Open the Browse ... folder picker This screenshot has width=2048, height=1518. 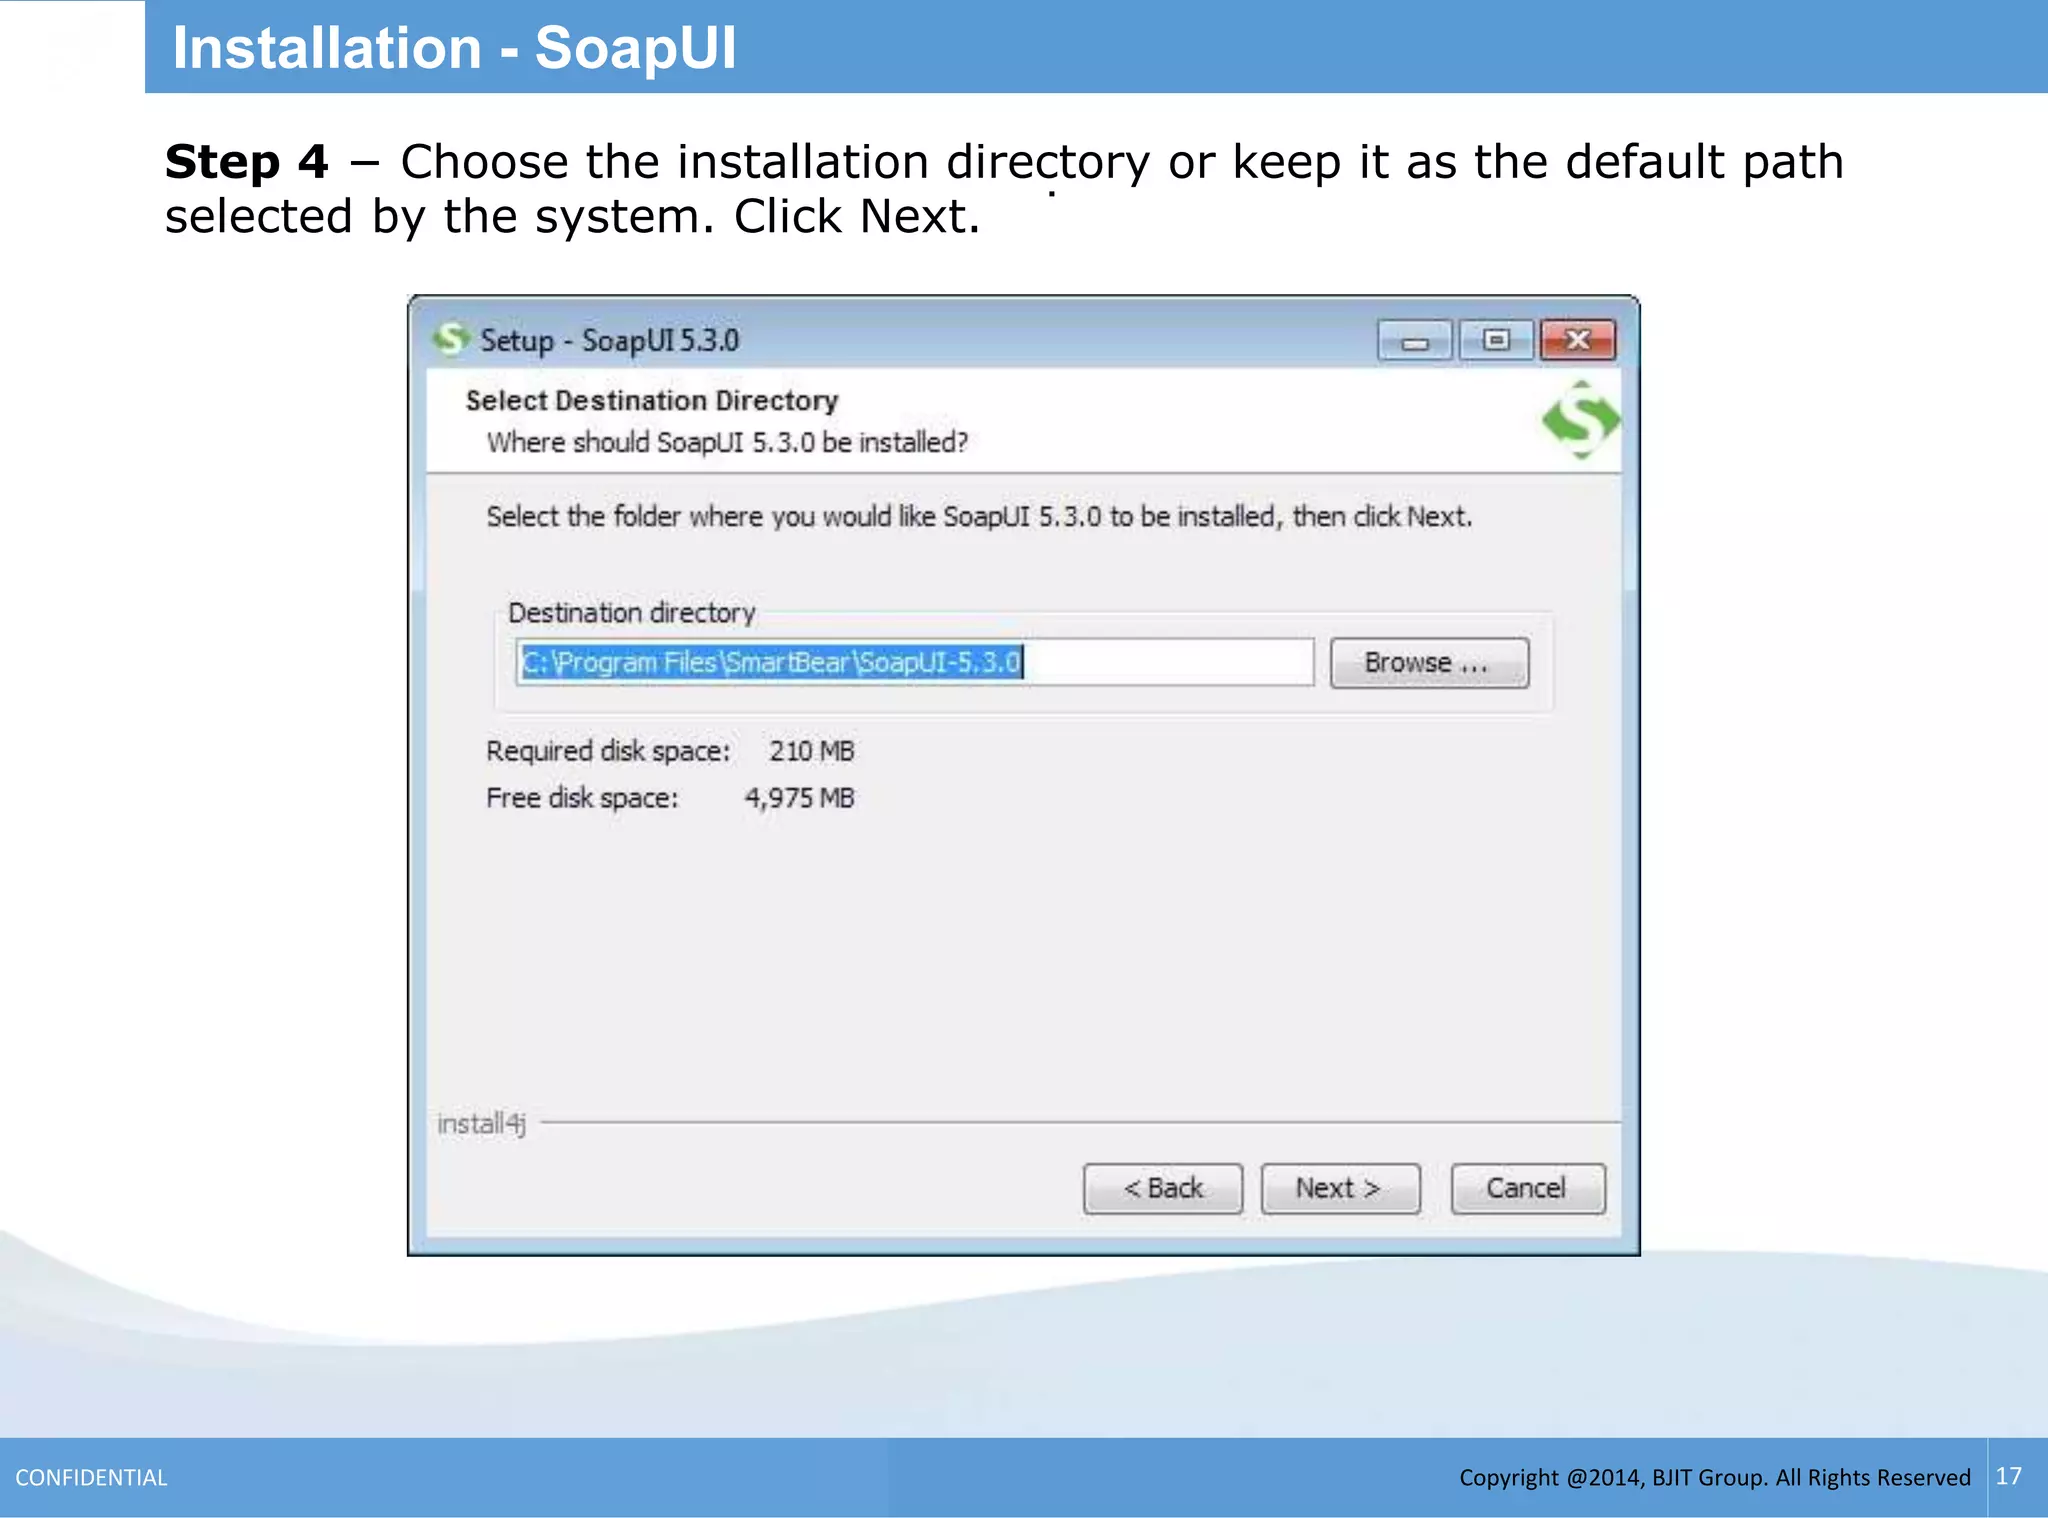[1429, 663]
